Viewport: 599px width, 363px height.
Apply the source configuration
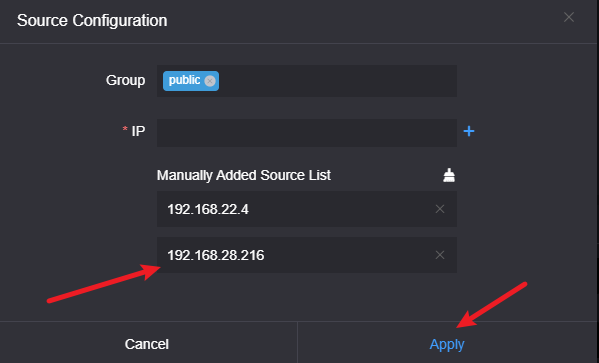pos(447,344)
